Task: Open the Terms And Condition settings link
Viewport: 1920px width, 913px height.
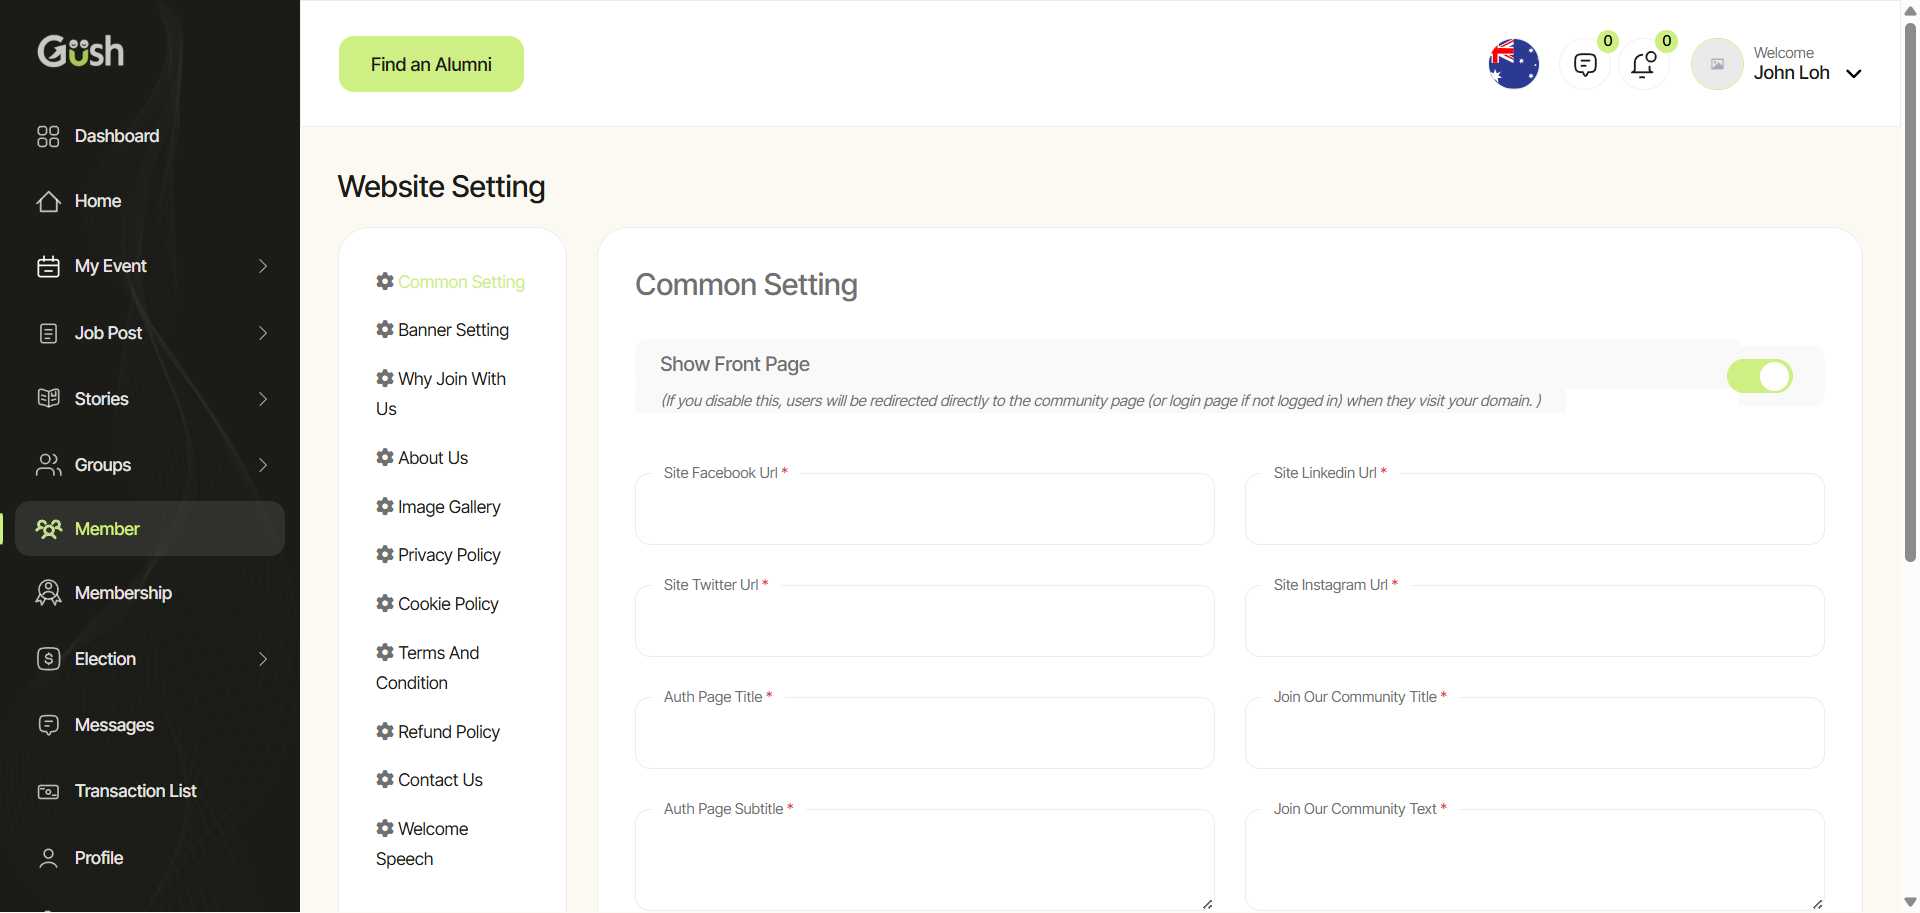Action: [x=428, y=667]
